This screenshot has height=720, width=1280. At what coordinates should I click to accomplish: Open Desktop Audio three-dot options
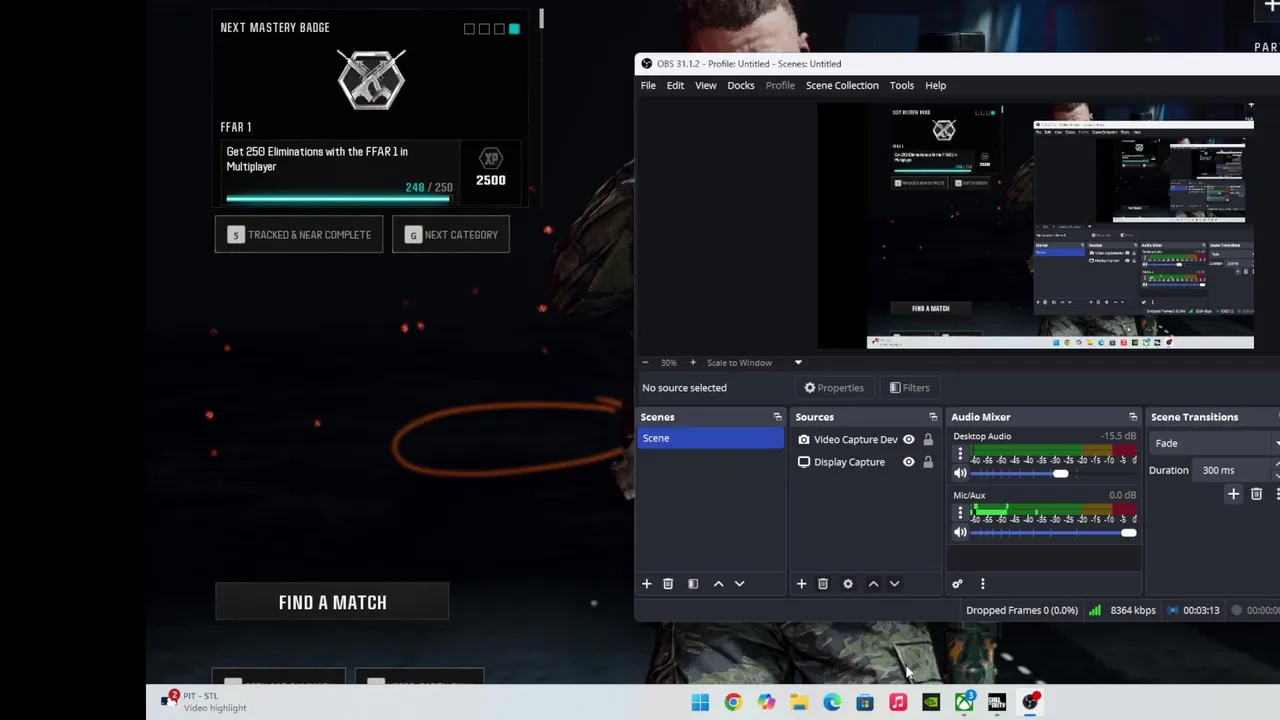tap(960, 455)
